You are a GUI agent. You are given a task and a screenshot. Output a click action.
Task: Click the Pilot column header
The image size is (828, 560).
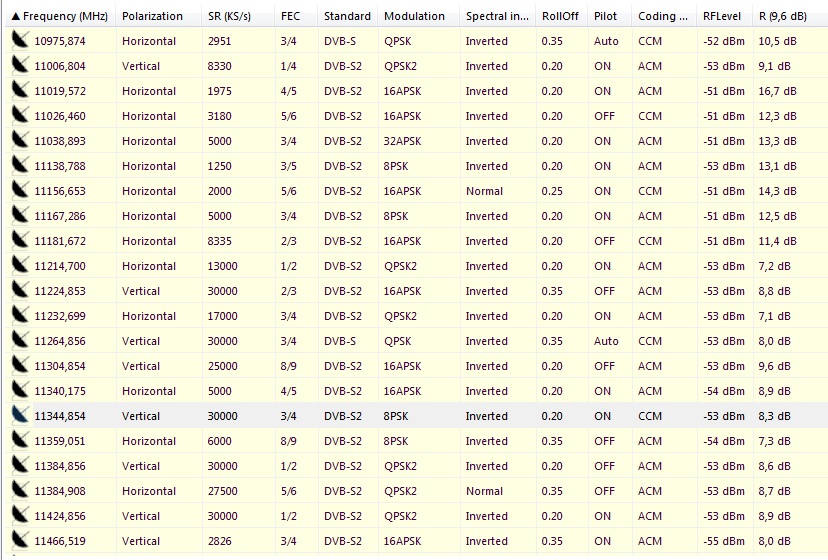pos(605,16)
